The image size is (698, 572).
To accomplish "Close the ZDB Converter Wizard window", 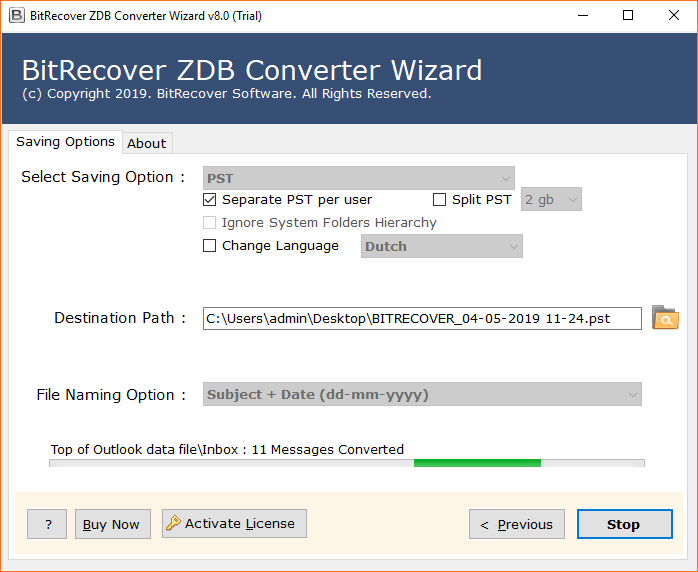I will tap(674, 16).
